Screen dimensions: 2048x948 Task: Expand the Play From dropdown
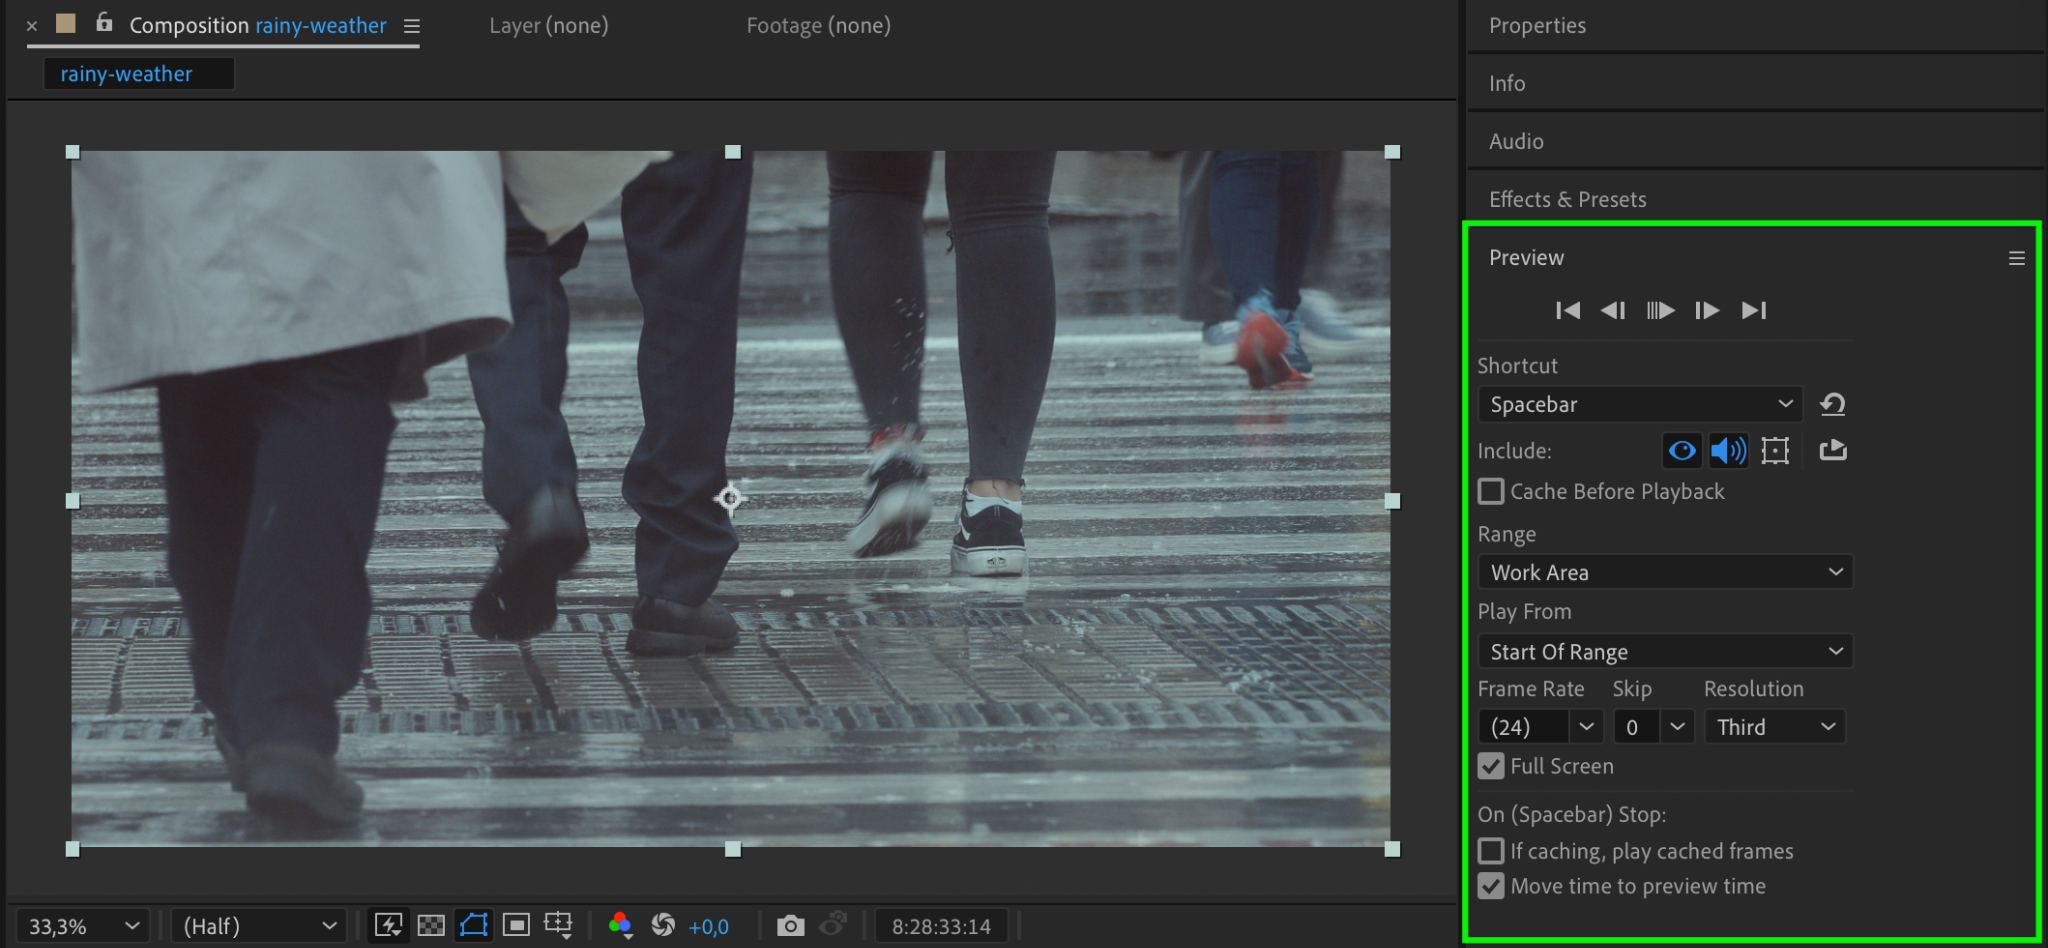pyautogui.click(x=1665, y=652)
